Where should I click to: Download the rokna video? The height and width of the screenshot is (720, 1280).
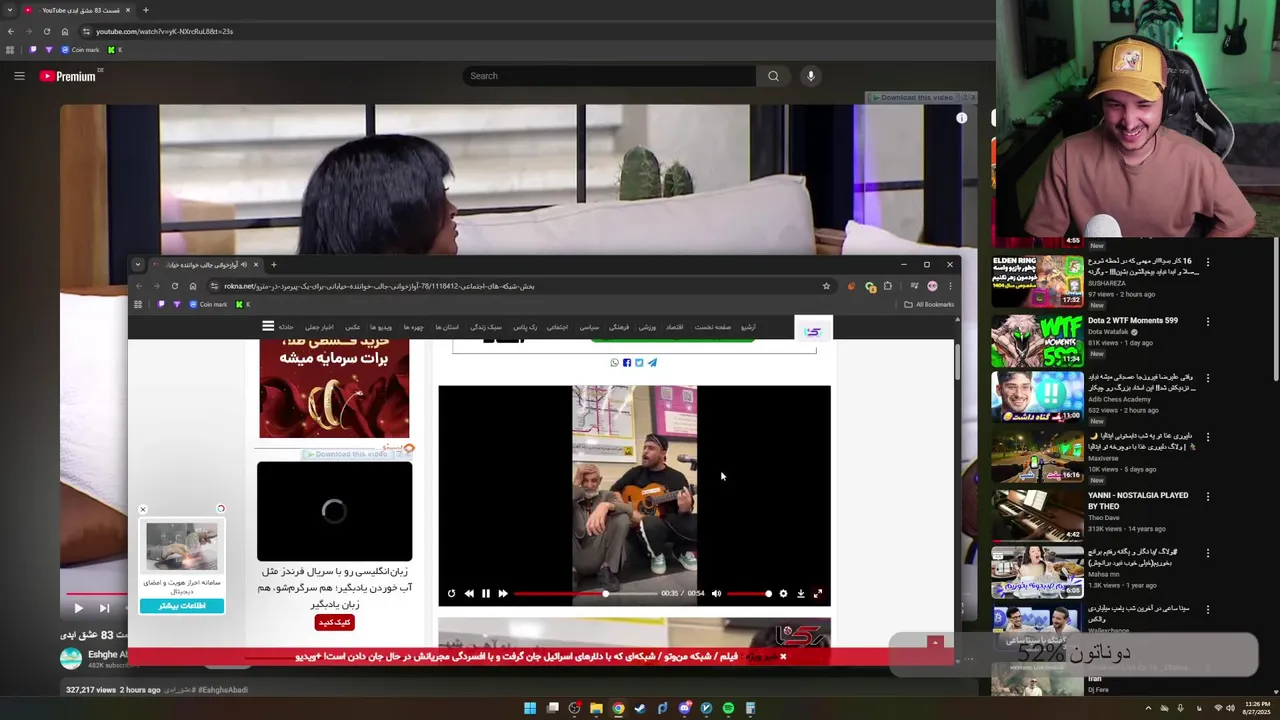click(800, 593)
